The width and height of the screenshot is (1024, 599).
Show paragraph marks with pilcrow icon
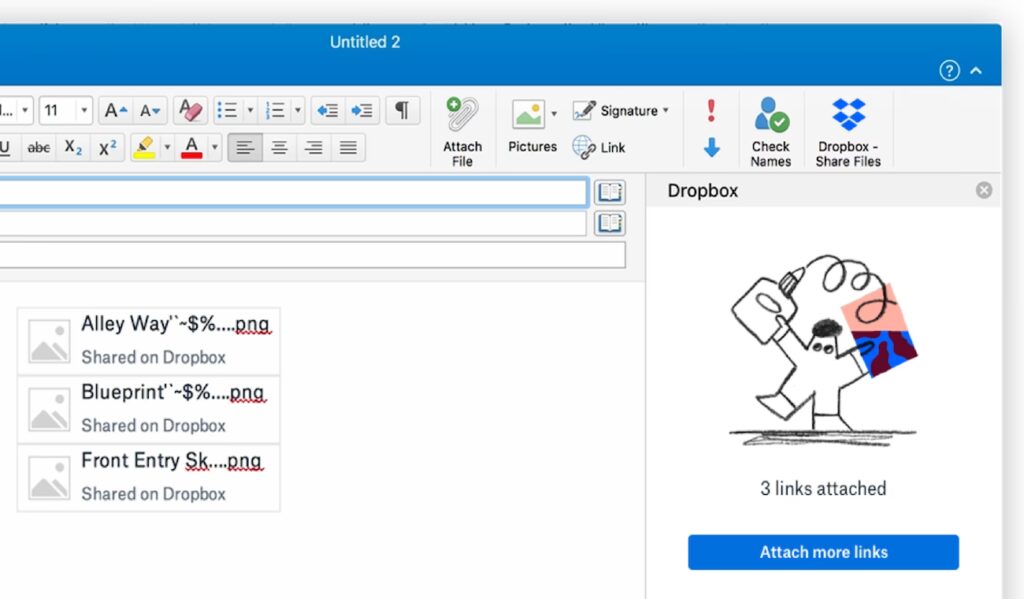[401, 111]
